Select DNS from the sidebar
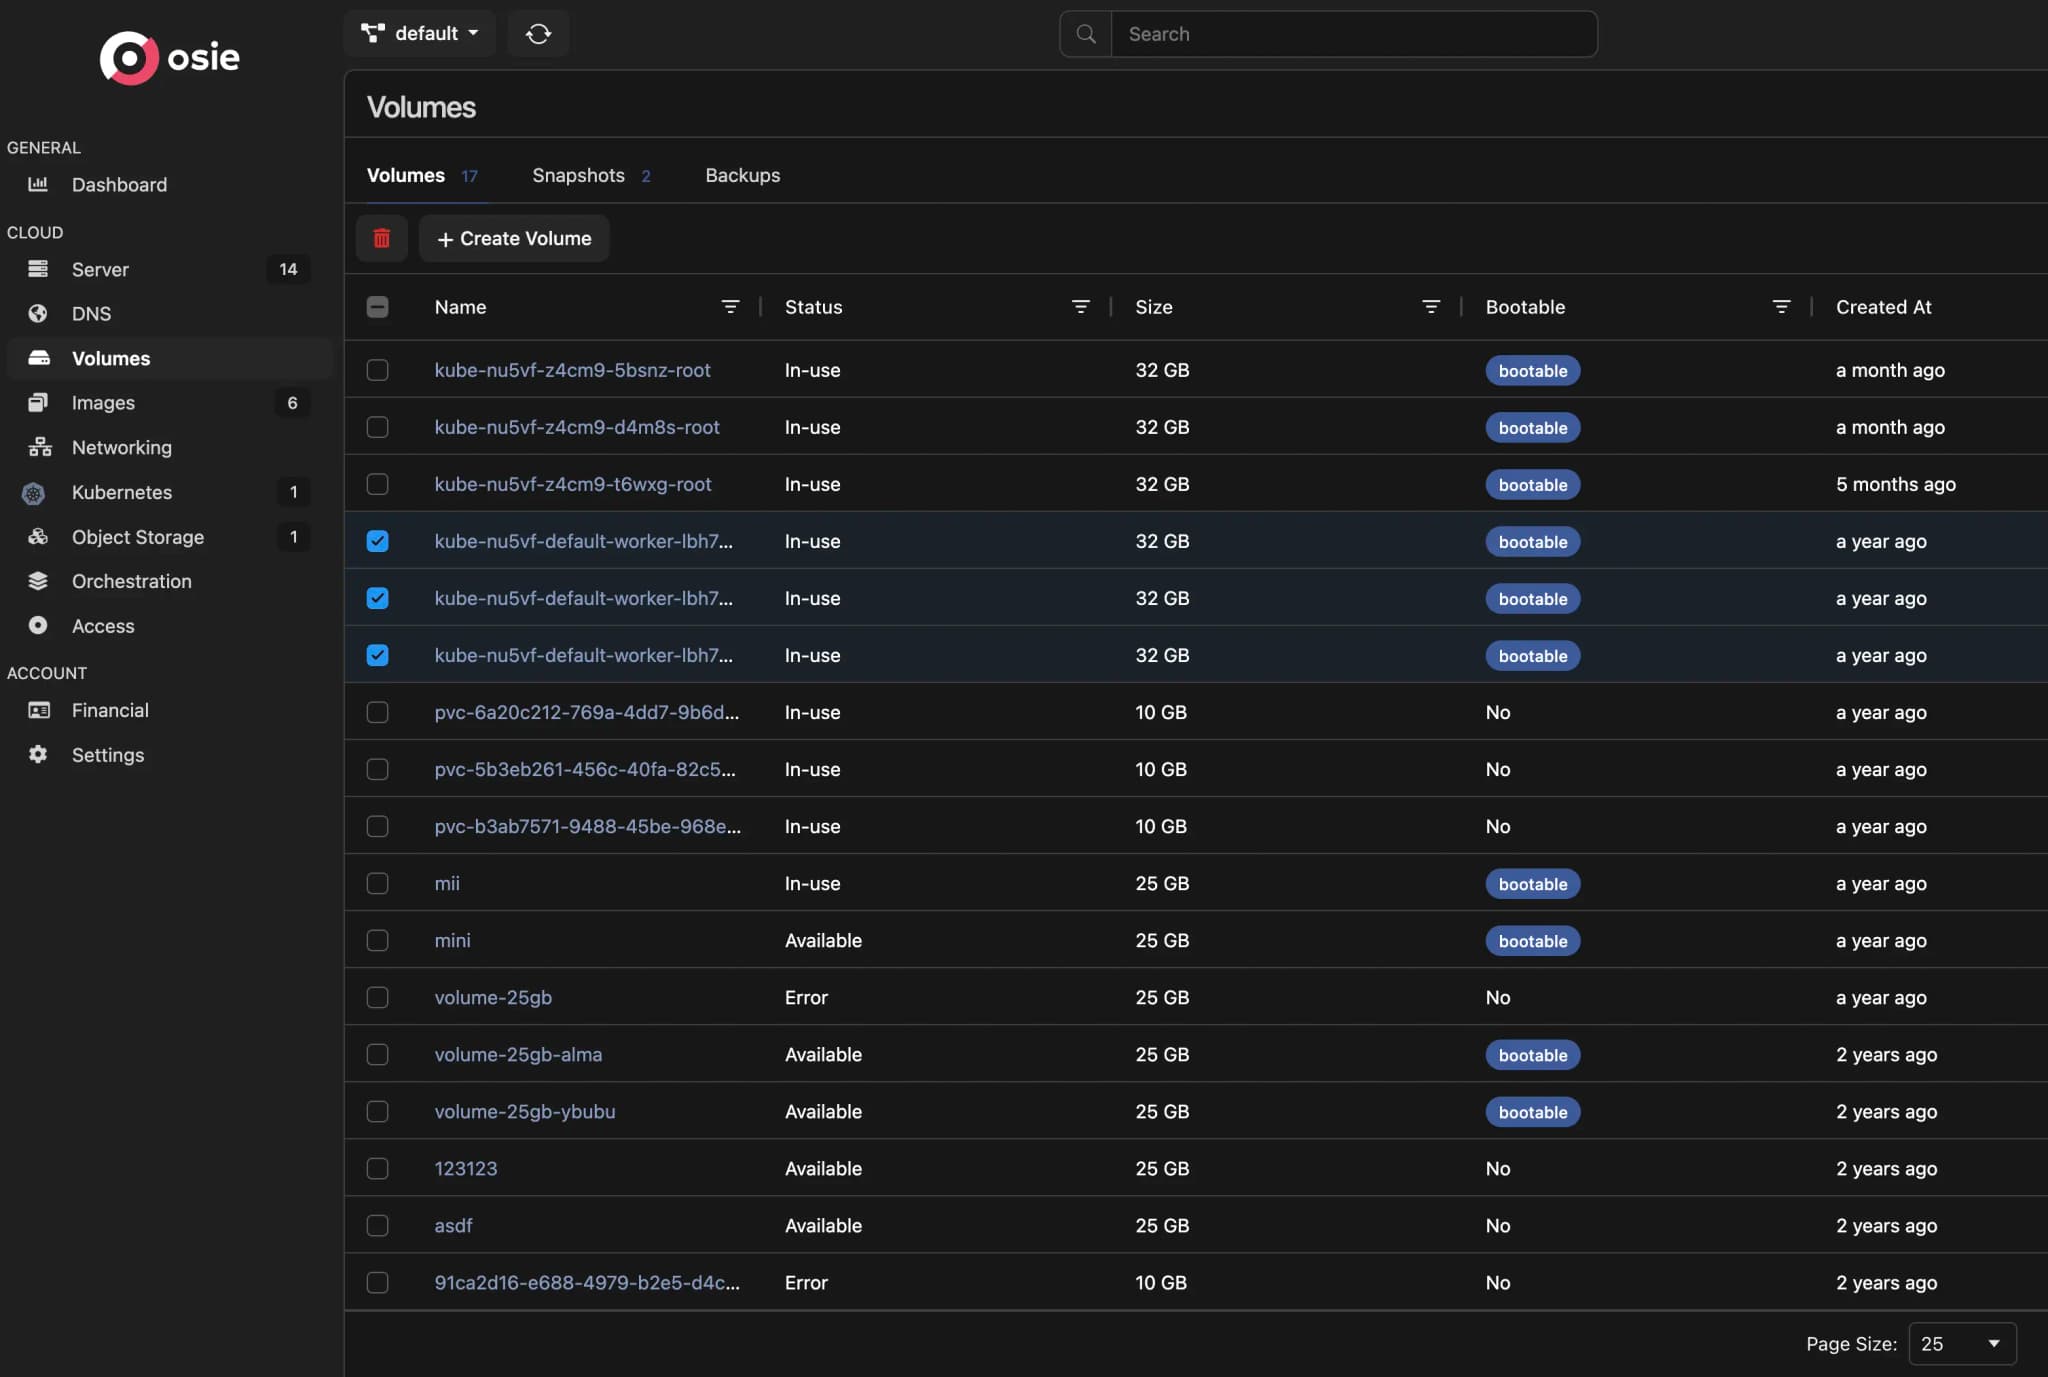Viewport: 2048px width, 1377px height. [91, 313]
